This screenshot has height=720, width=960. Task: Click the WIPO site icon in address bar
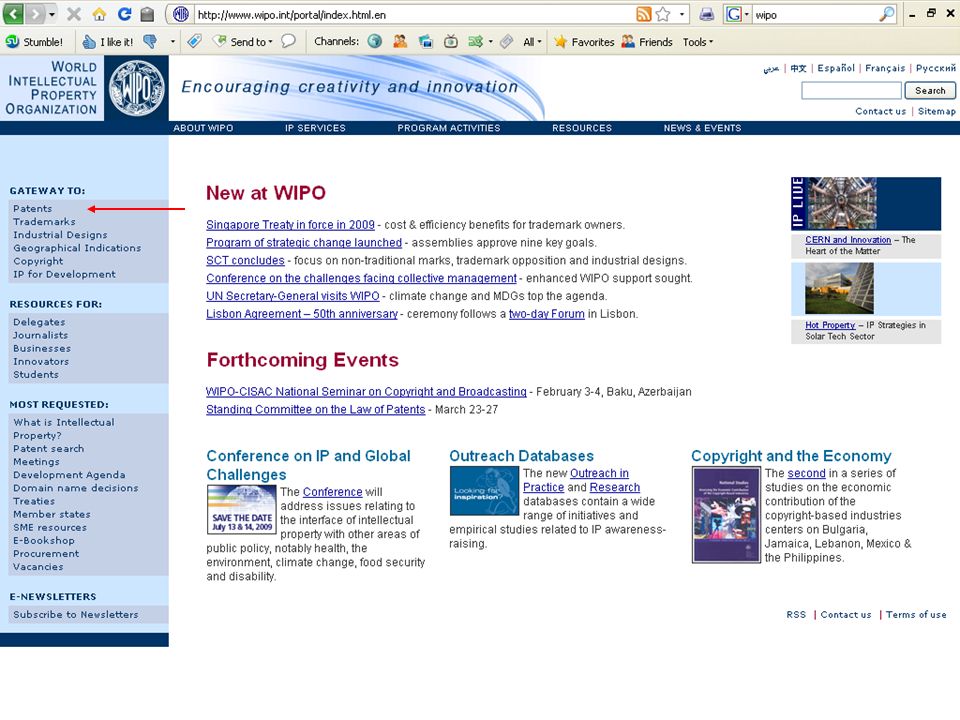(x=181, y=14)
